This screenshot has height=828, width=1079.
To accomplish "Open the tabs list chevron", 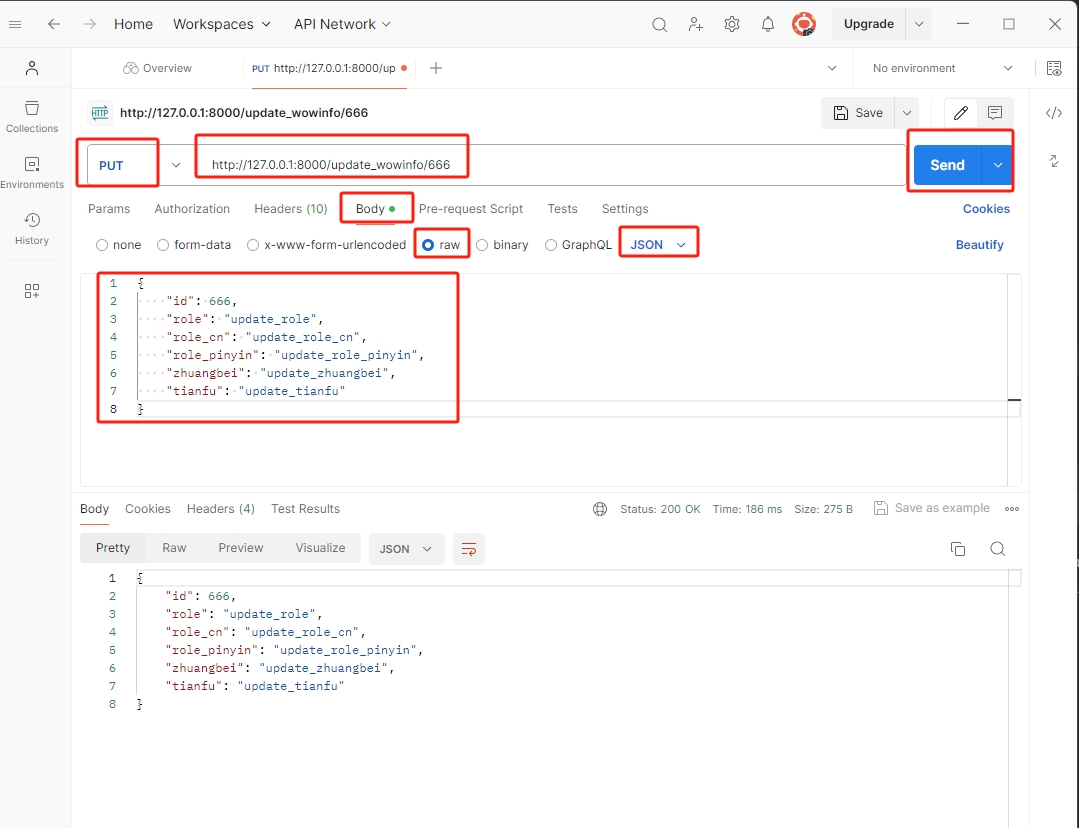I will click(832, 68).
